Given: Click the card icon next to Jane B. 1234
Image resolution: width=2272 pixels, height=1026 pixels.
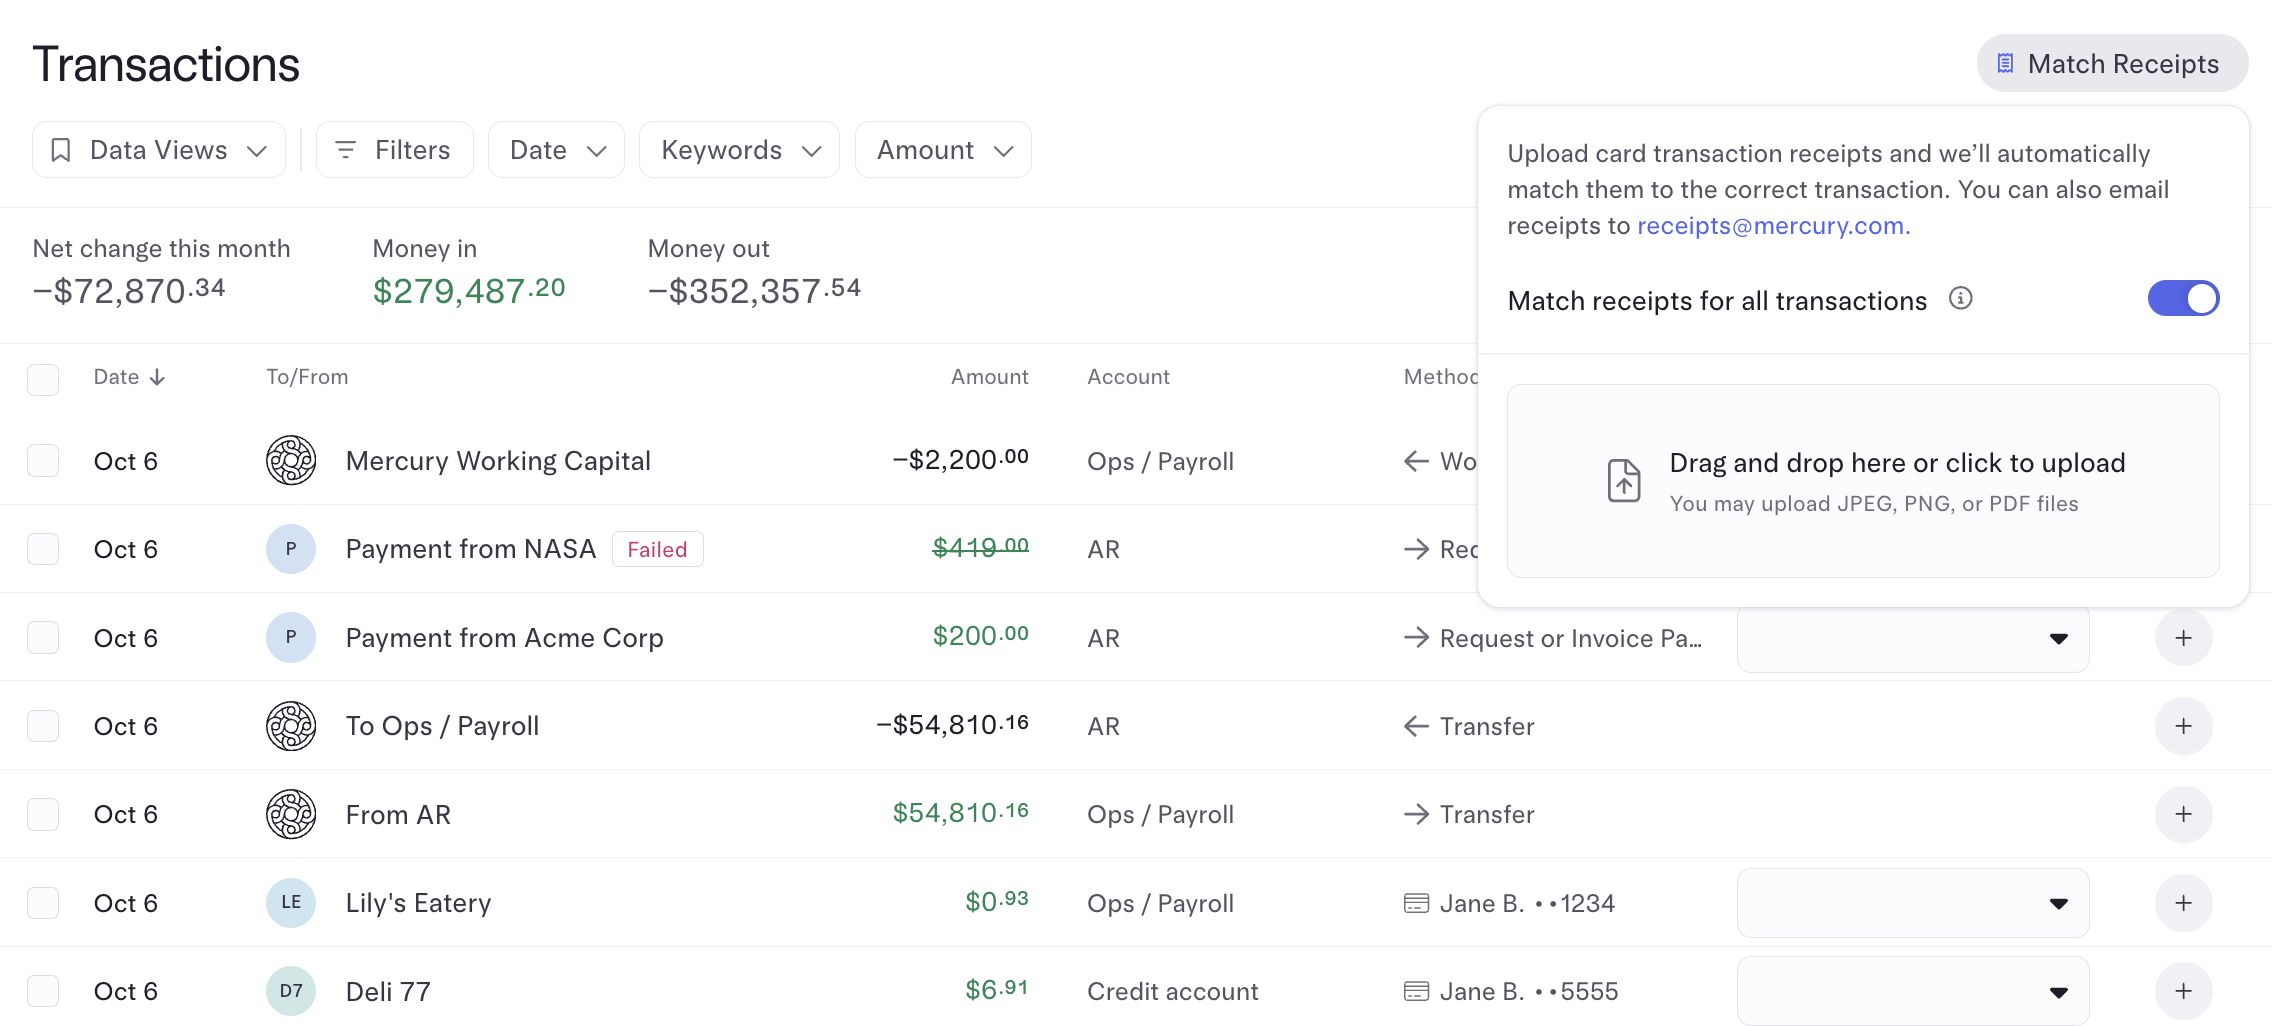Looking at the screenshot, I should tap(1416, 904).
